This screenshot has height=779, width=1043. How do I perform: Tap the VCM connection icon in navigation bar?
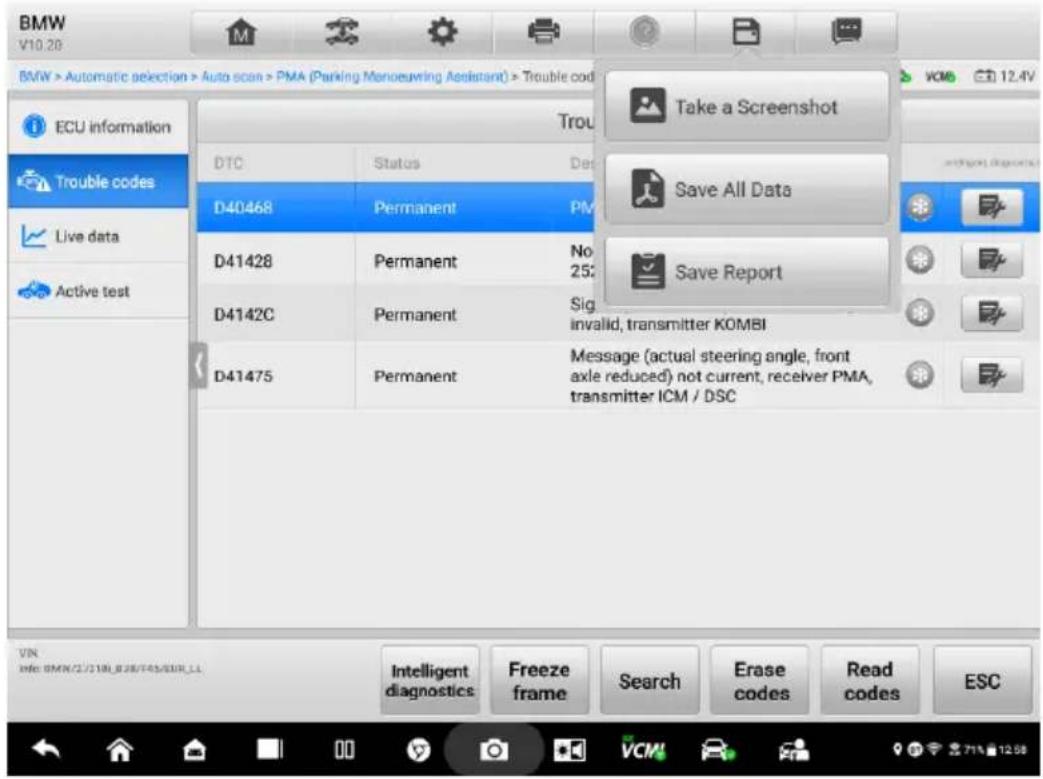click(x=643, y=748)
